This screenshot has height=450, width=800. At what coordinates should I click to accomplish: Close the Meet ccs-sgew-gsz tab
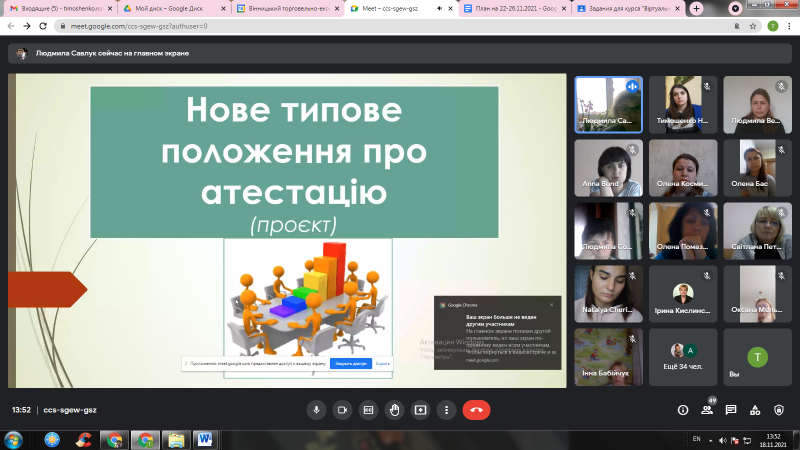450,9
